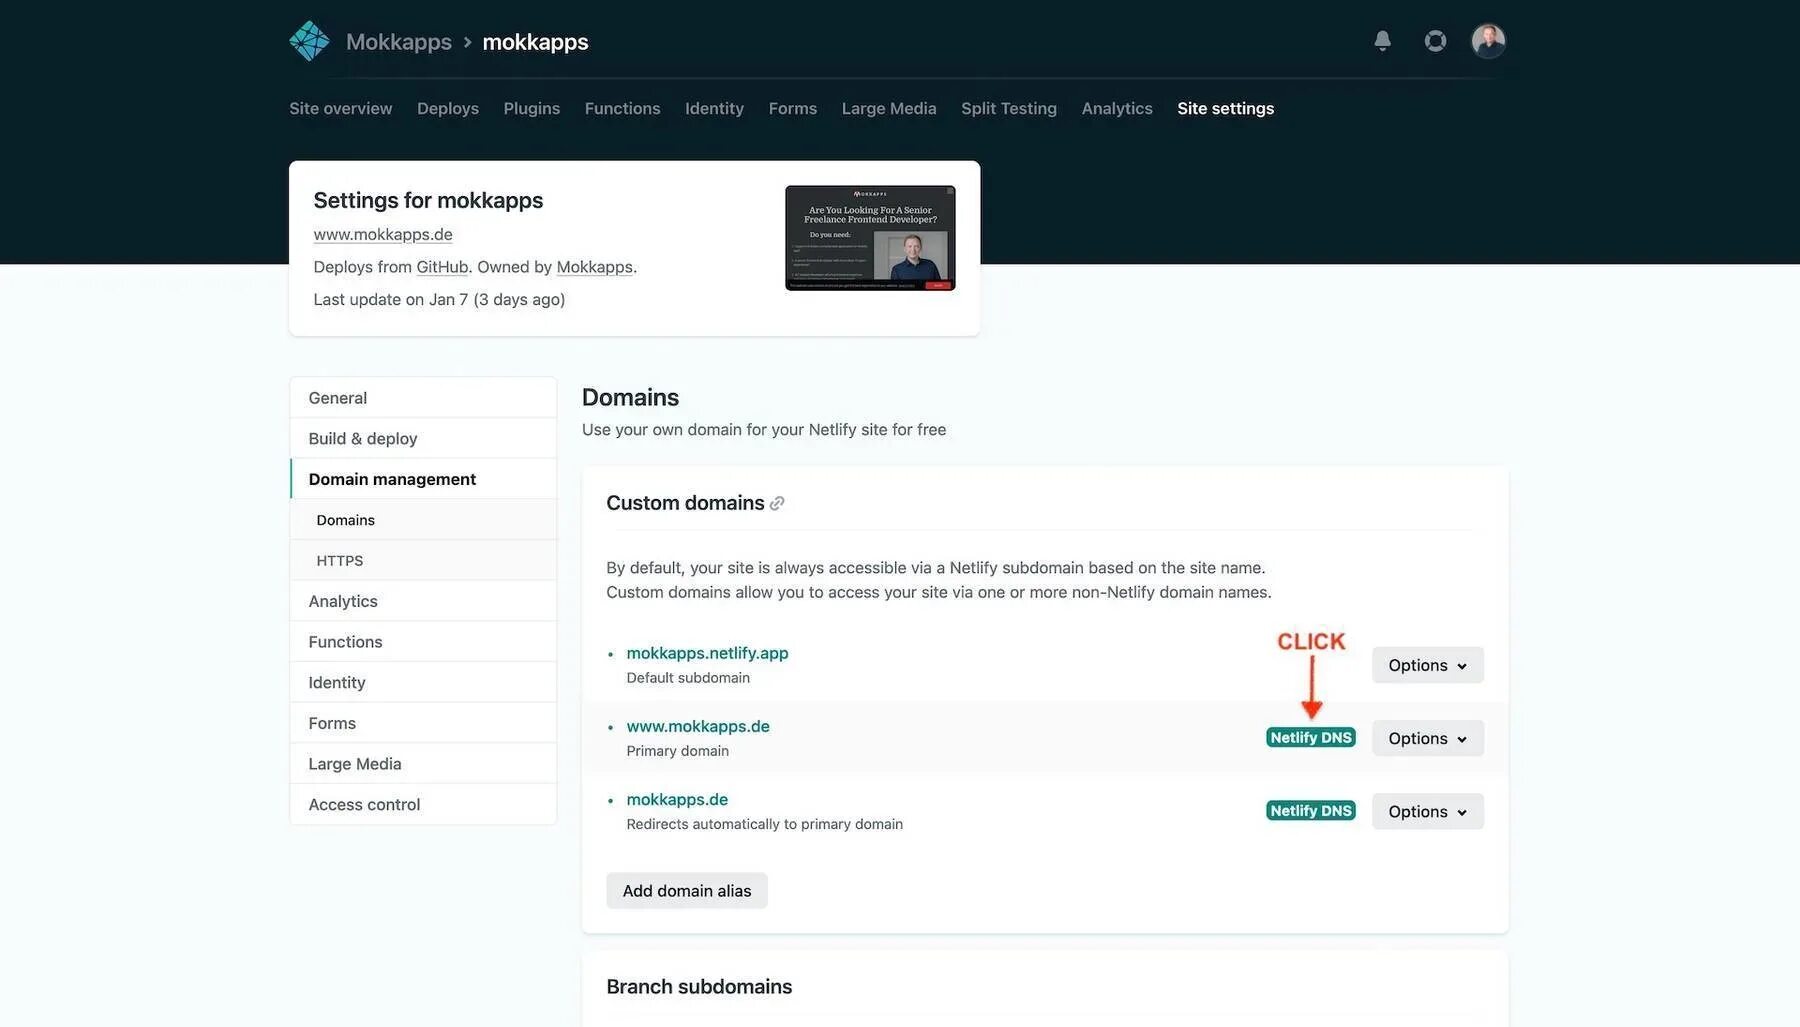Image resolution: width=1800 pixels, height=1027 pixels.
Task: Go to the Functions top tab
Action: (623, 108)
